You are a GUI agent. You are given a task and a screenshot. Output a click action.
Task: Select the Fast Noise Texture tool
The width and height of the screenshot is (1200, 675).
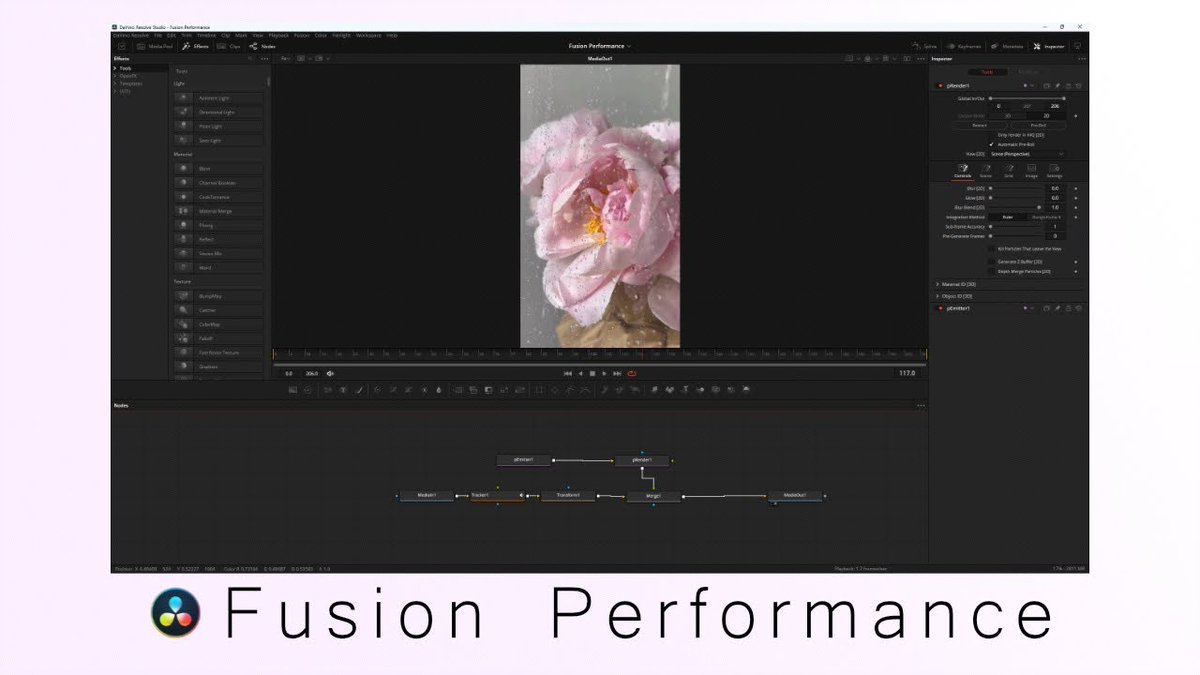click(219, 352)
